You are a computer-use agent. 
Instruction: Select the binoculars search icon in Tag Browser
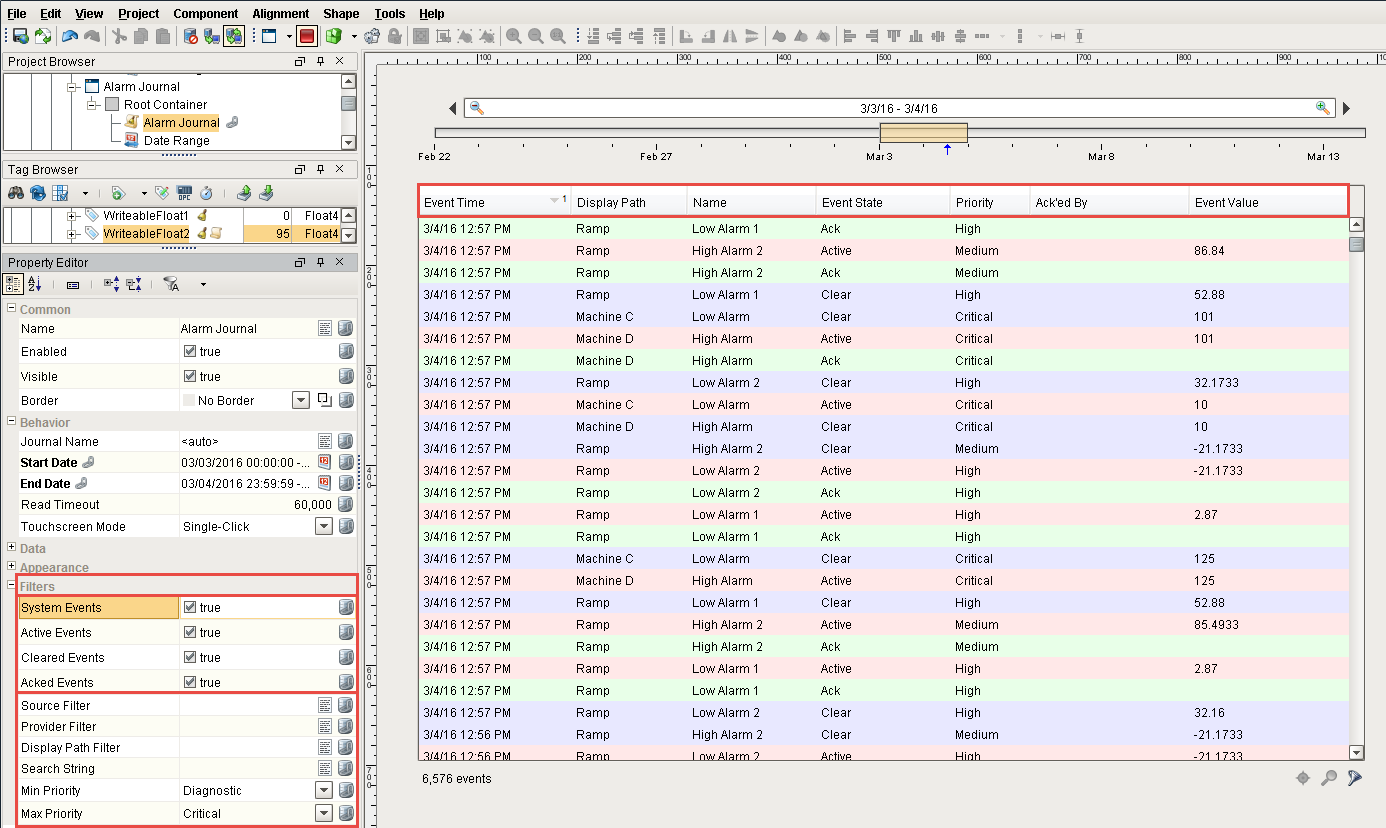[x=16, y=192]
